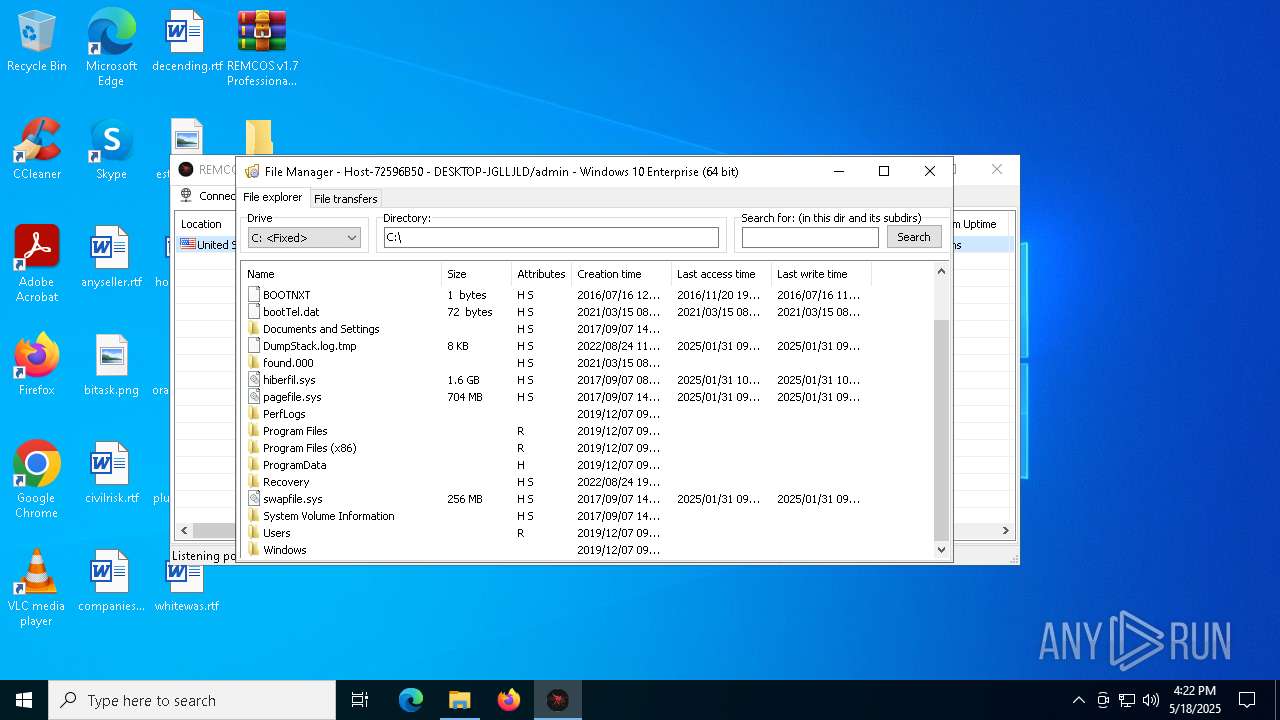Open network tray icon
Viewport: 1280px width, 720px height.
click(1127, 700)
